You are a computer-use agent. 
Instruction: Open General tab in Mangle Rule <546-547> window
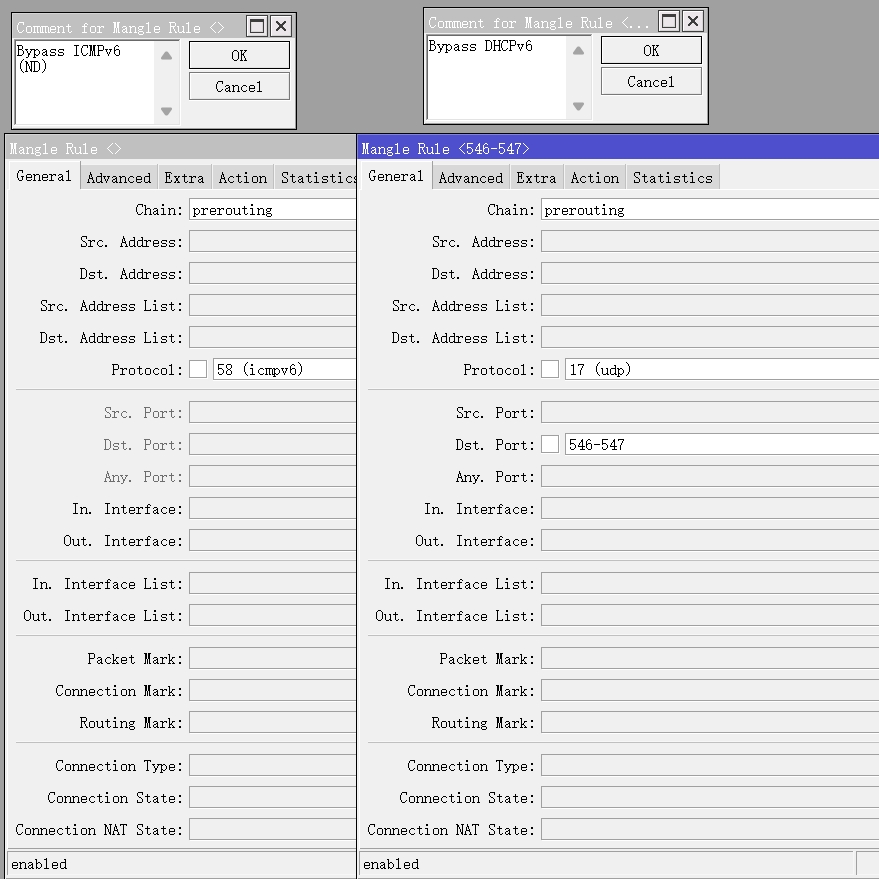tap(396, 177)
